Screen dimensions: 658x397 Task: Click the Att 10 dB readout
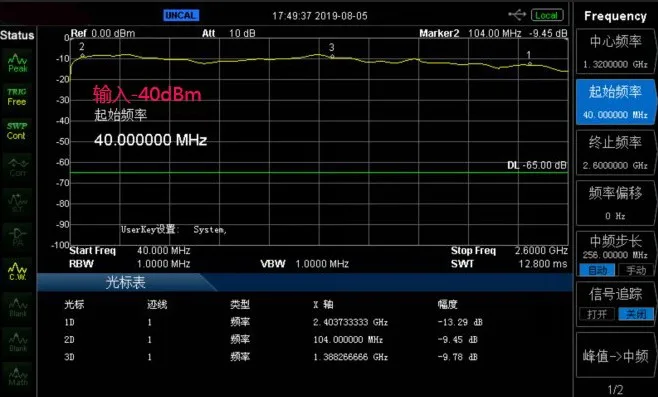coord(229,33)
